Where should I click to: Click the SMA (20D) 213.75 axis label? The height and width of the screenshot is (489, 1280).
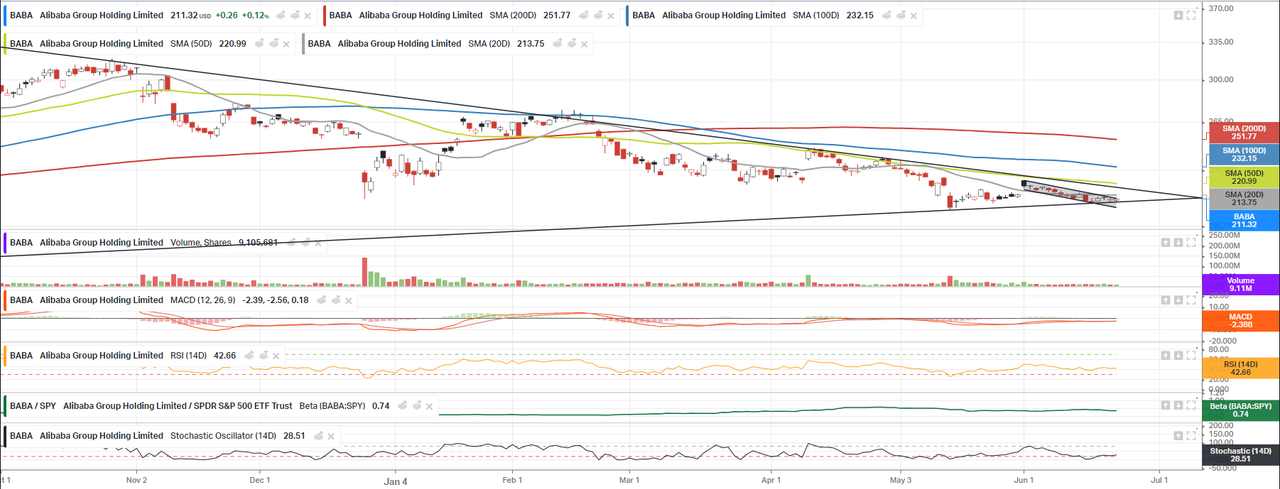(x=1244, y=199)
